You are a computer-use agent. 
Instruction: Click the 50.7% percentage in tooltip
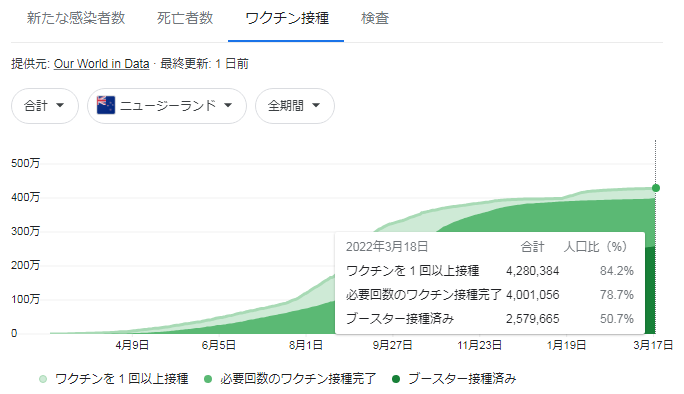[616, 319]
